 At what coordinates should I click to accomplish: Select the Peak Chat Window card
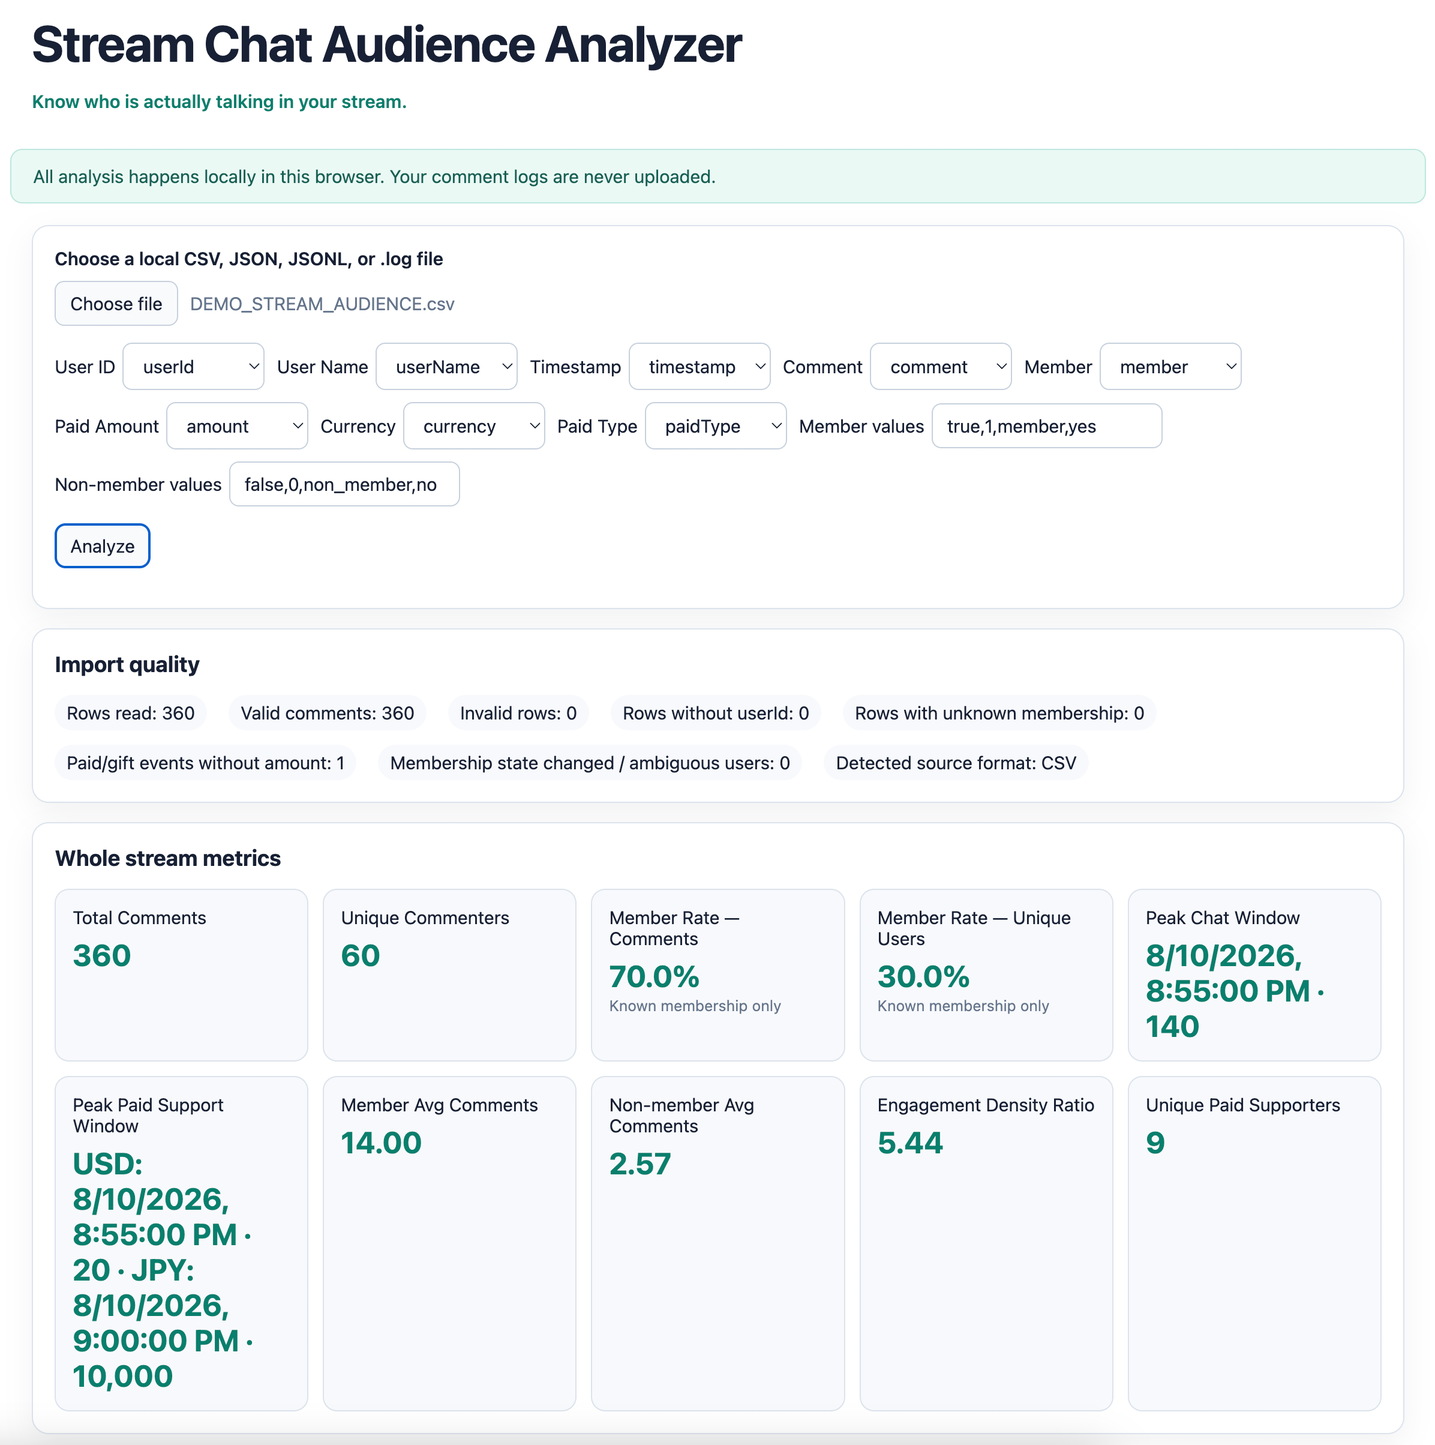coord(1254,975)
